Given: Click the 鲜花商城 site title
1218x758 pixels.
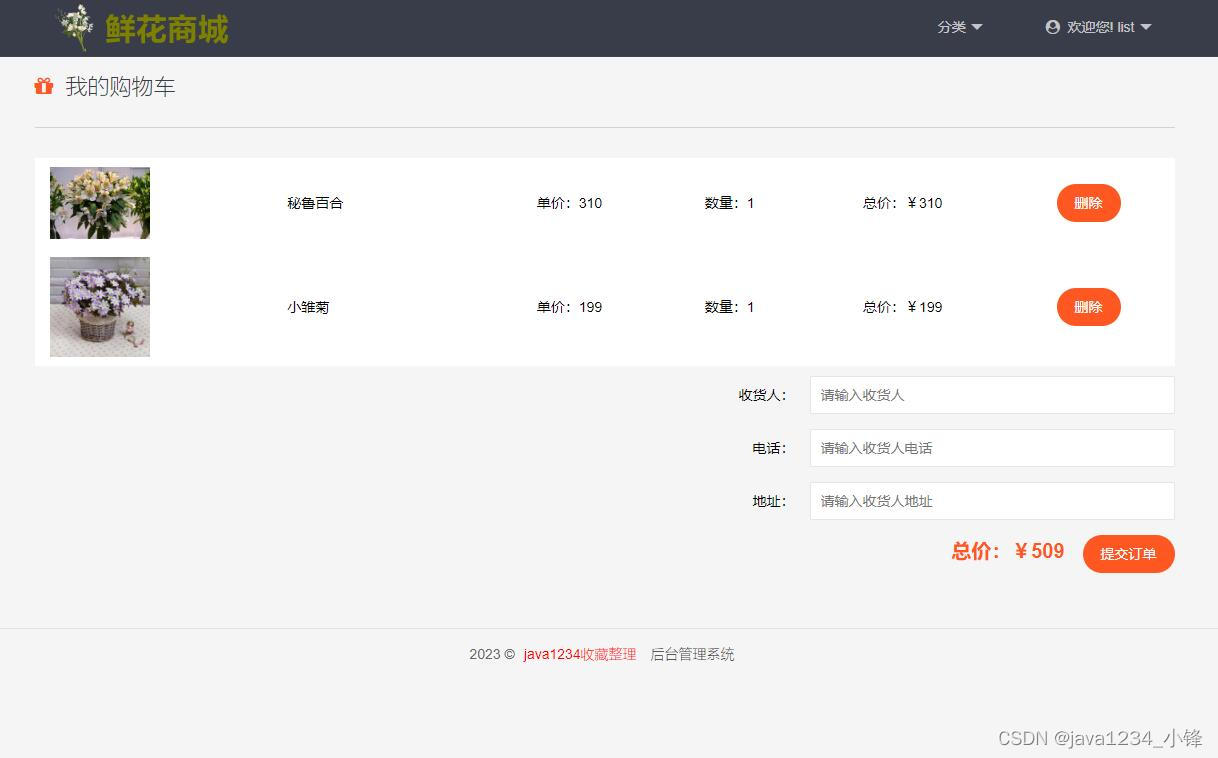Looking at the screenshot, I should [x=167, y=29].
